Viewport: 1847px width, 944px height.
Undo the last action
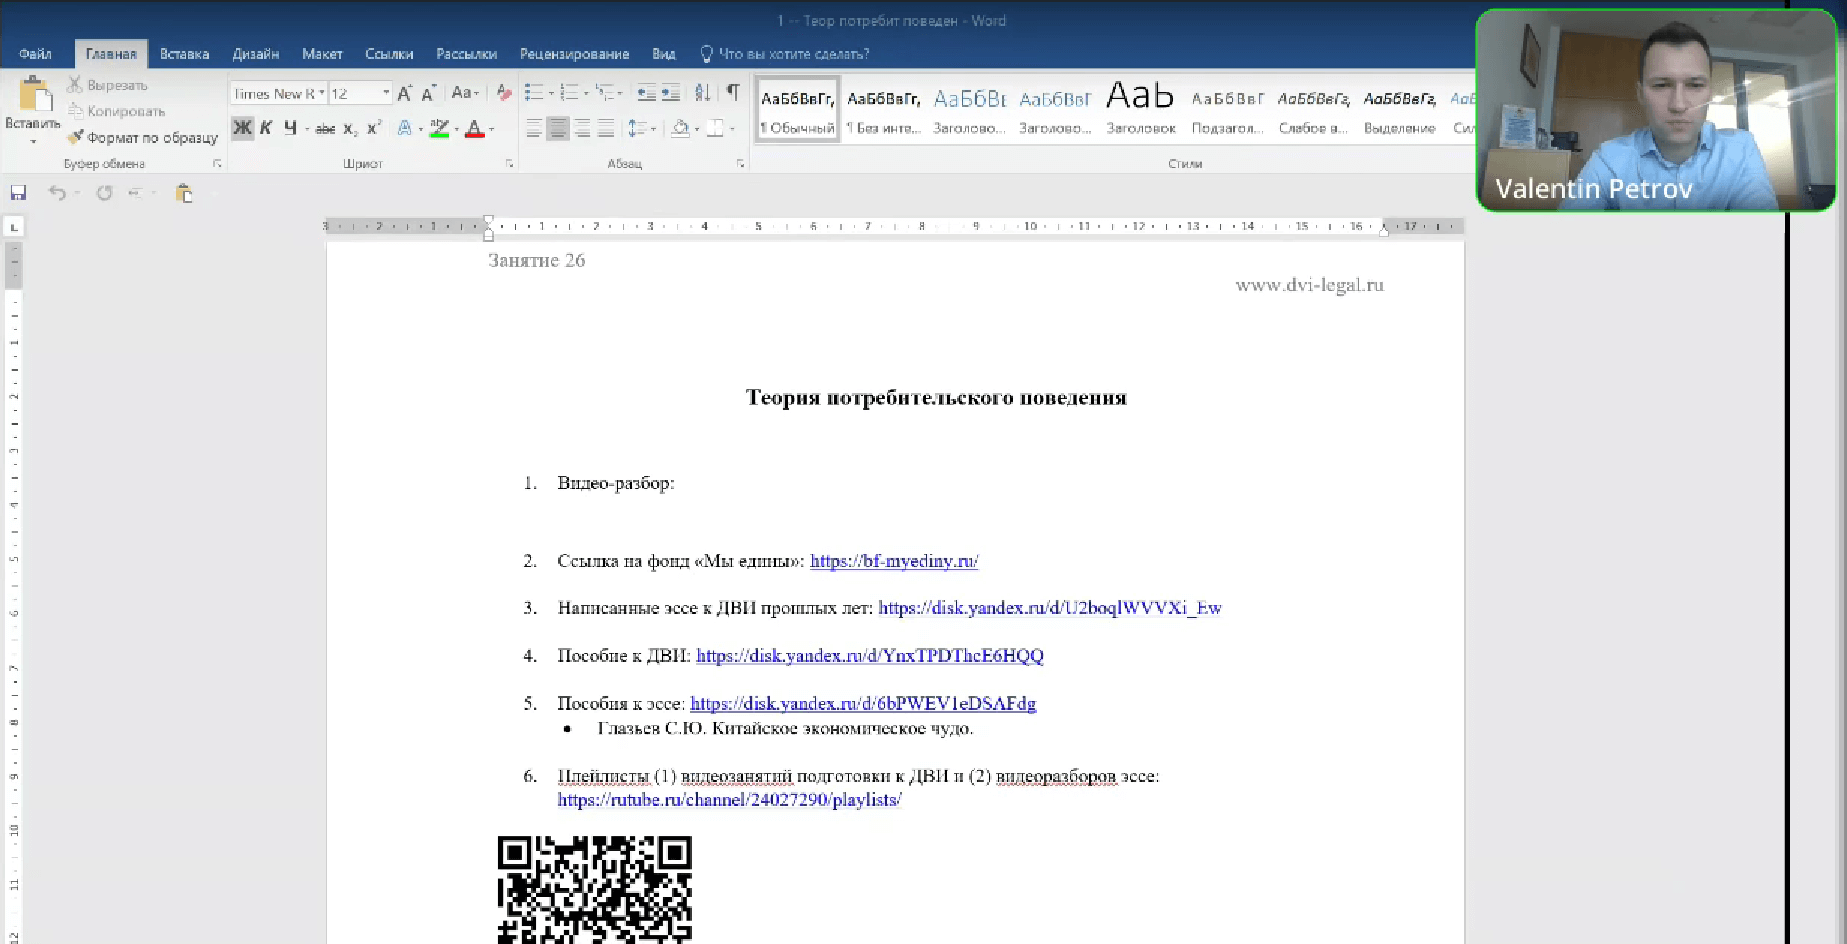[57, 193]
